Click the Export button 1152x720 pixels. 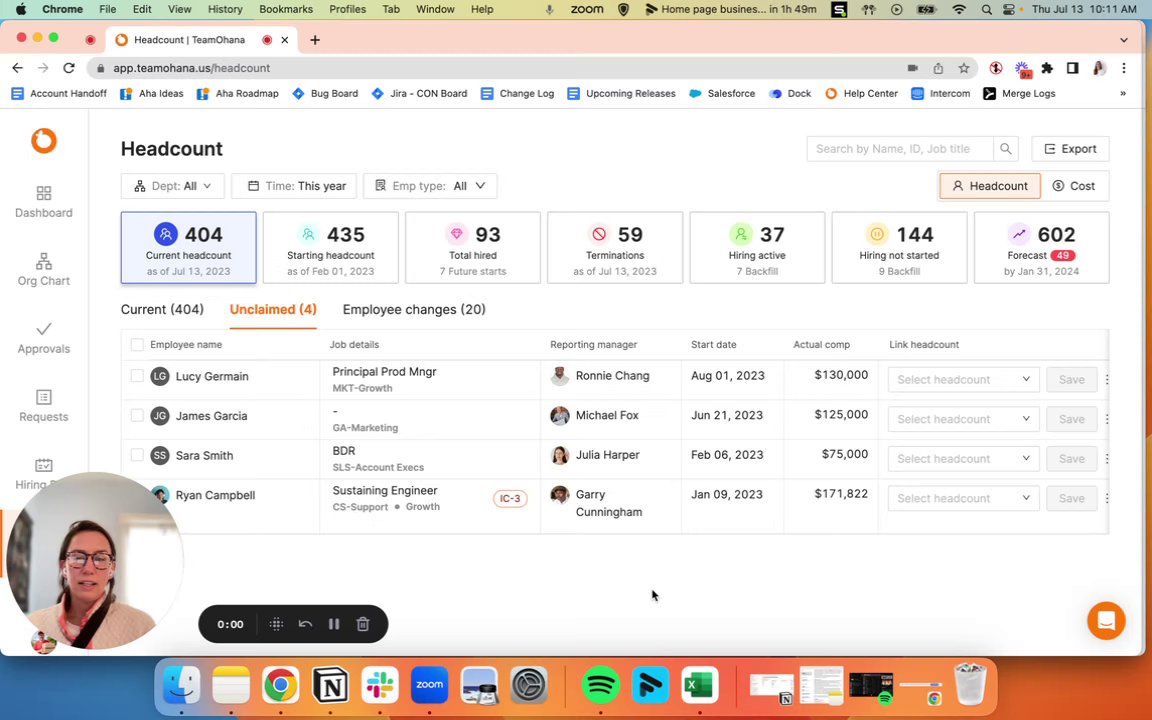pyautogui.click(x=1070, y=148)
